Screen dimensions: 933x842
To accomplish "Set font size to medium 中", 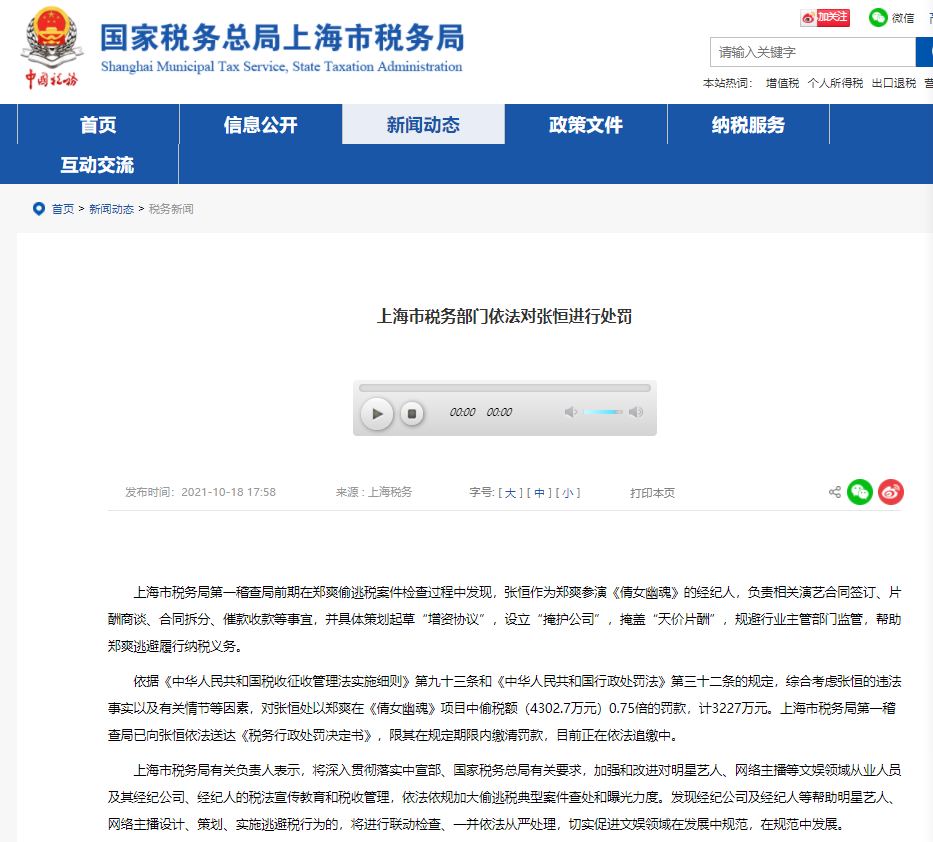I will [539, 493].
